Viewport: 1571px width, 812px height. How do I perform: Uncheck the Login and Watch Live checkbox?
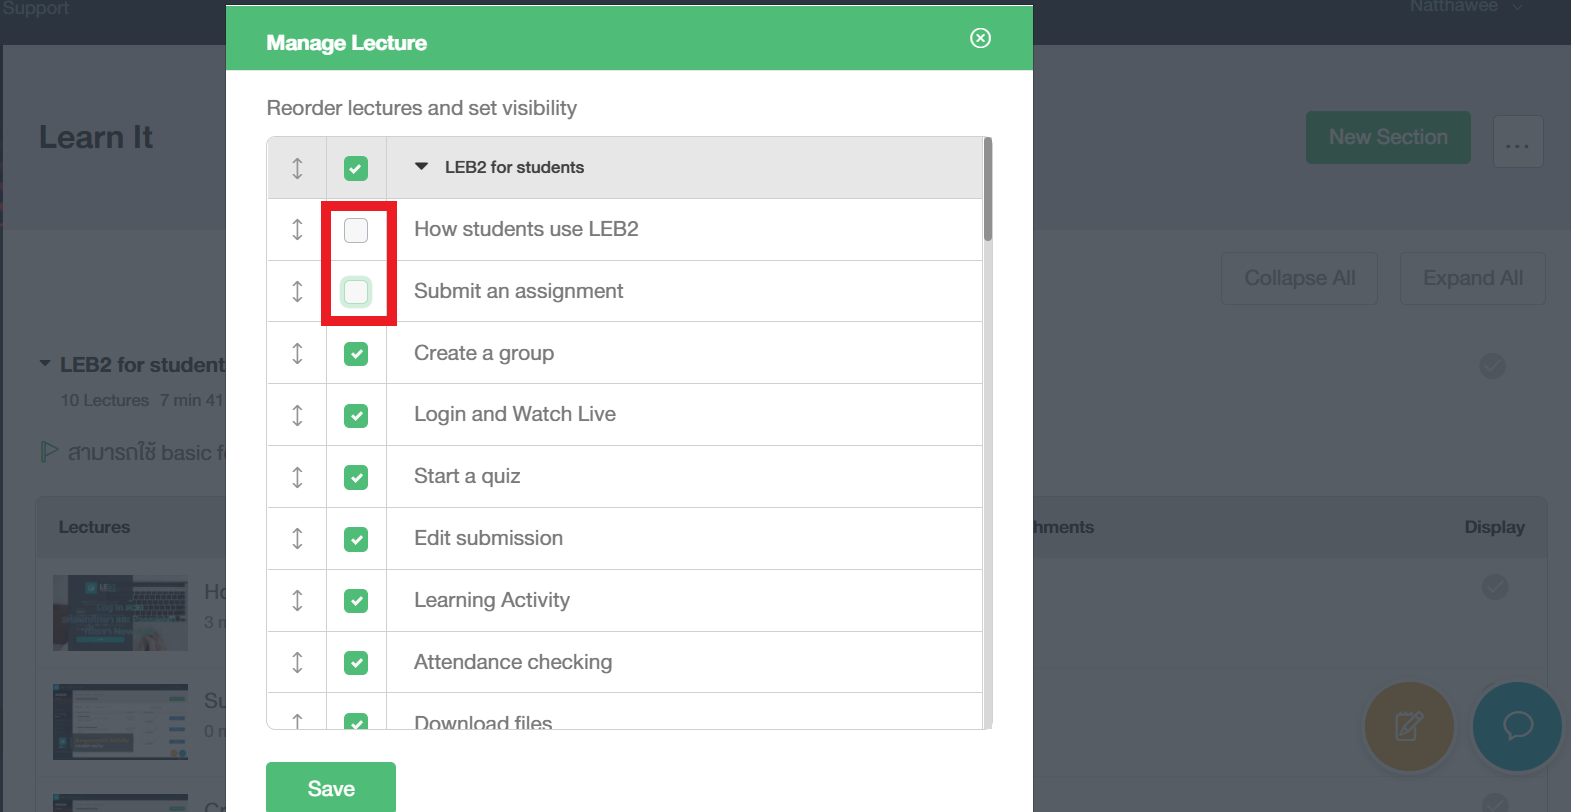click(356, 416)
